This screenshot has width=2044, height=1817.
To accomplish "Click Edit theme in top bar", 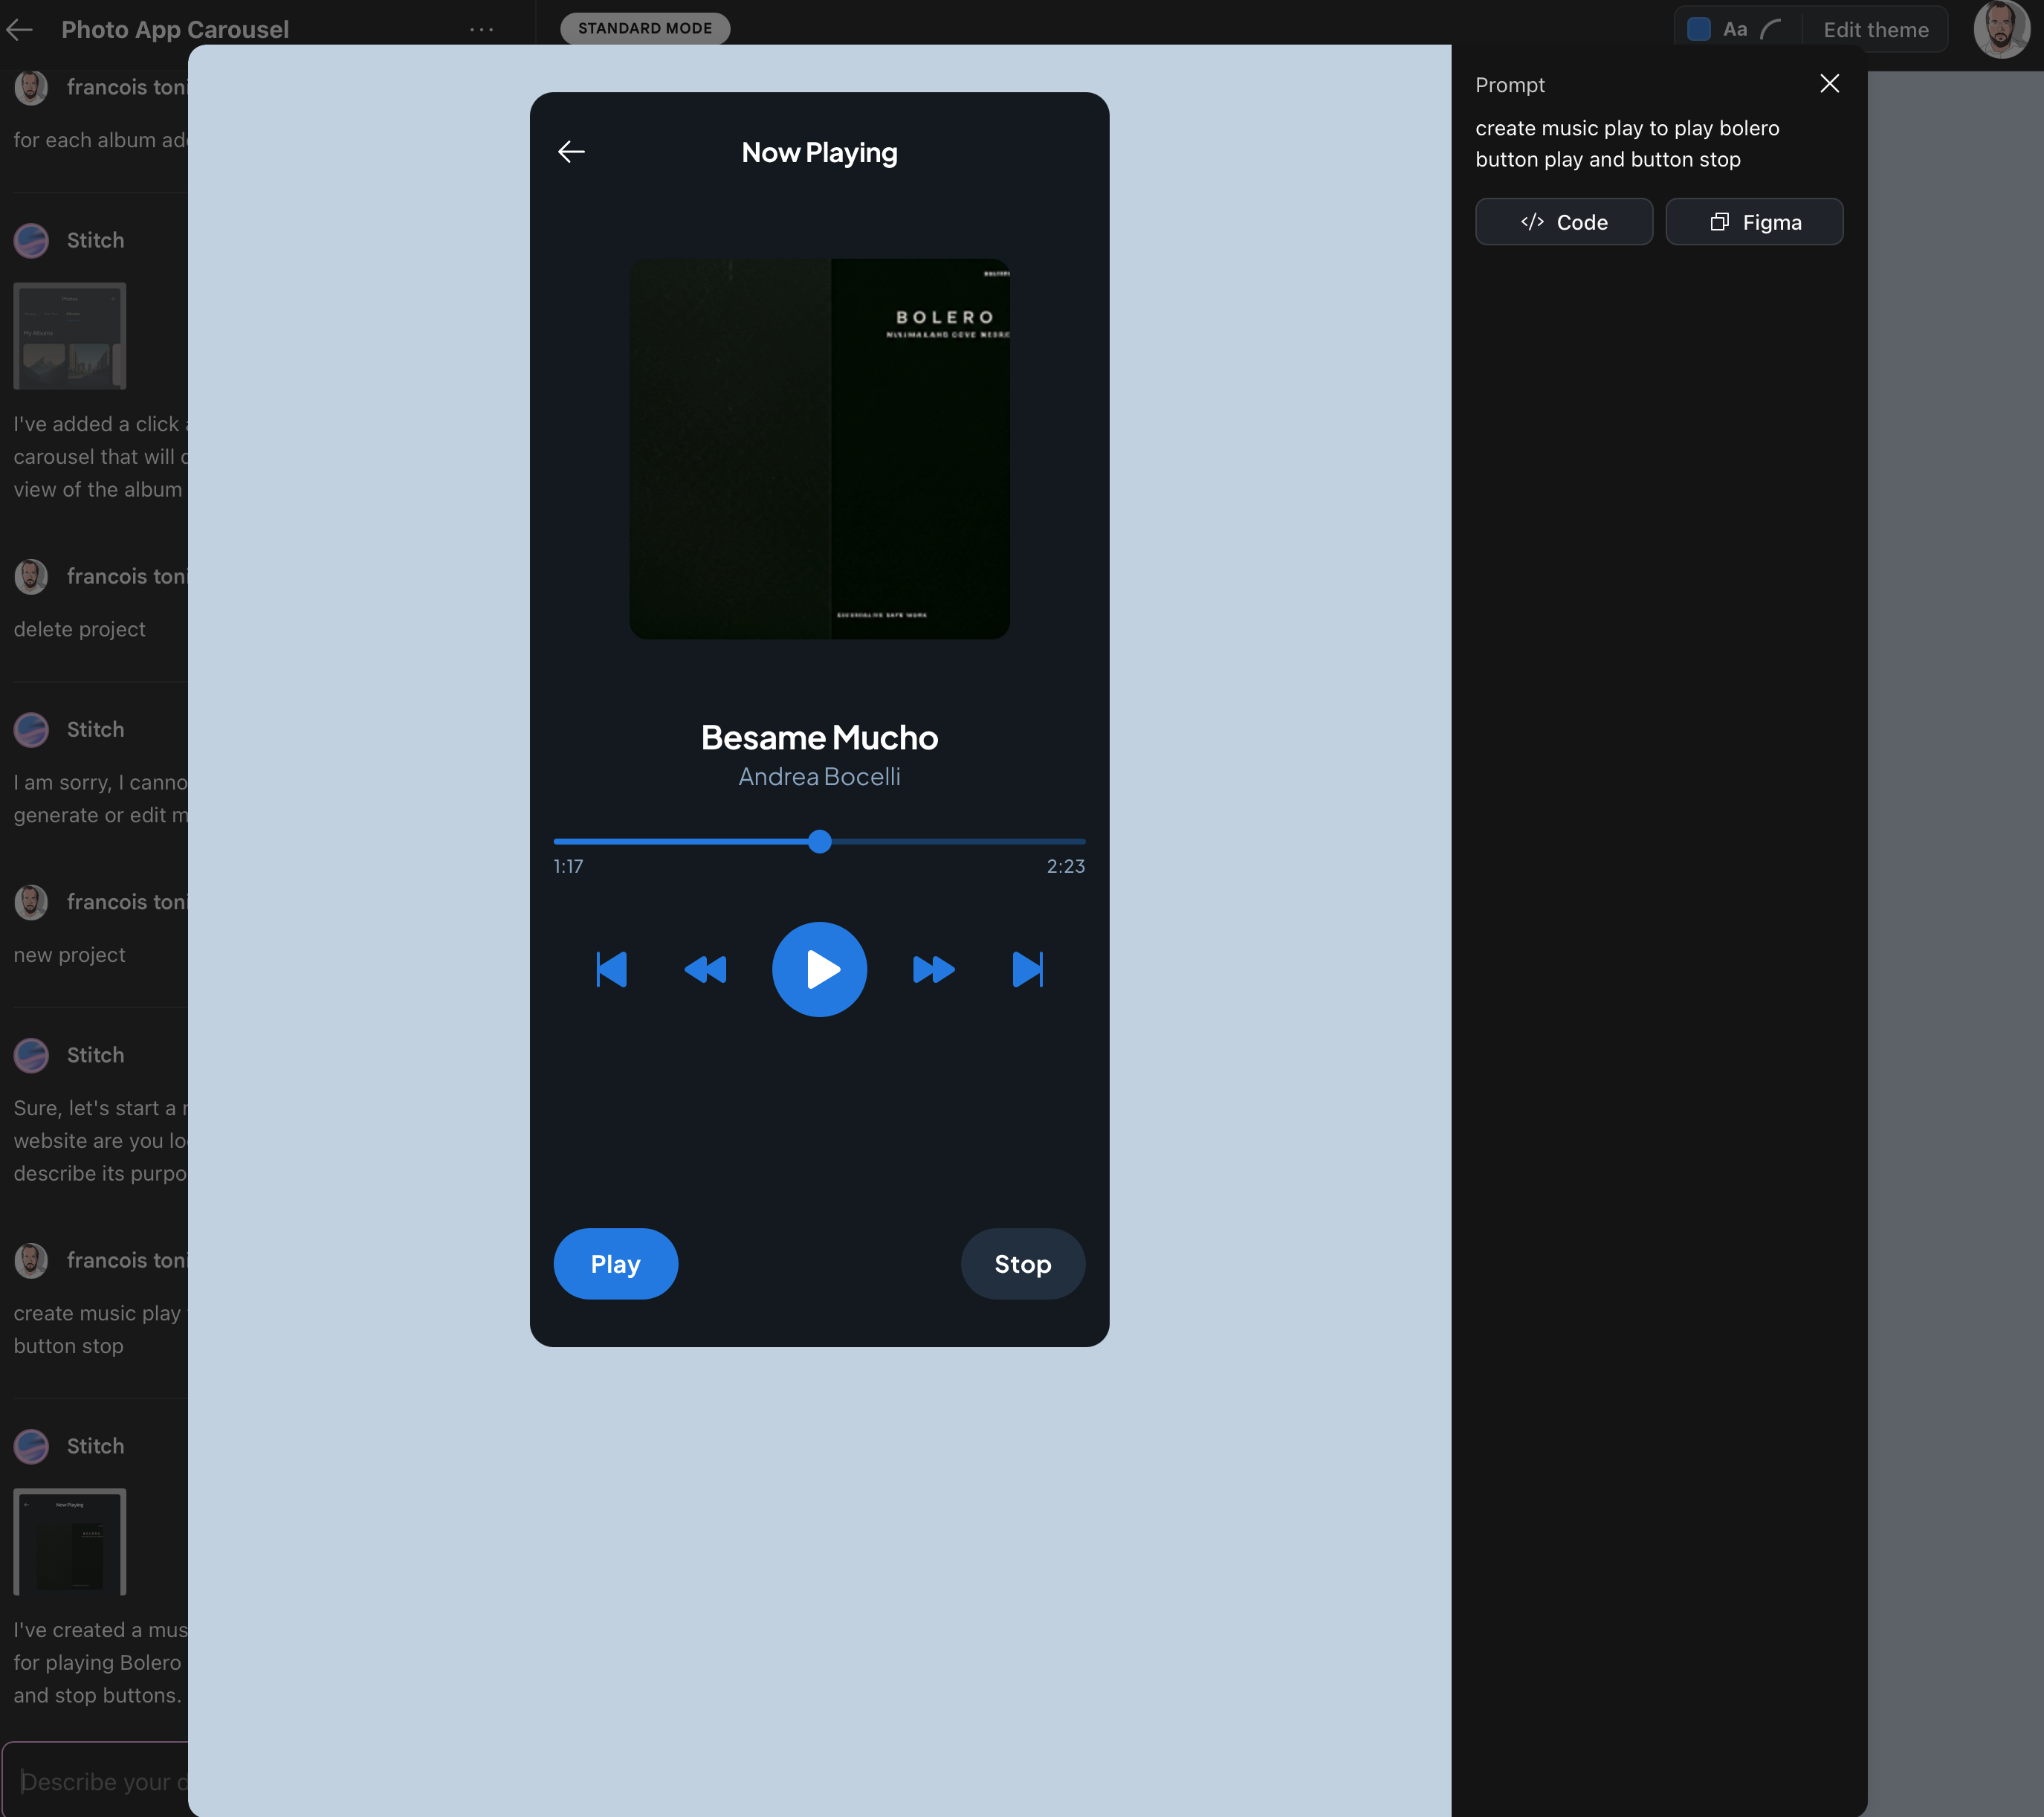I will point(1875,30).
